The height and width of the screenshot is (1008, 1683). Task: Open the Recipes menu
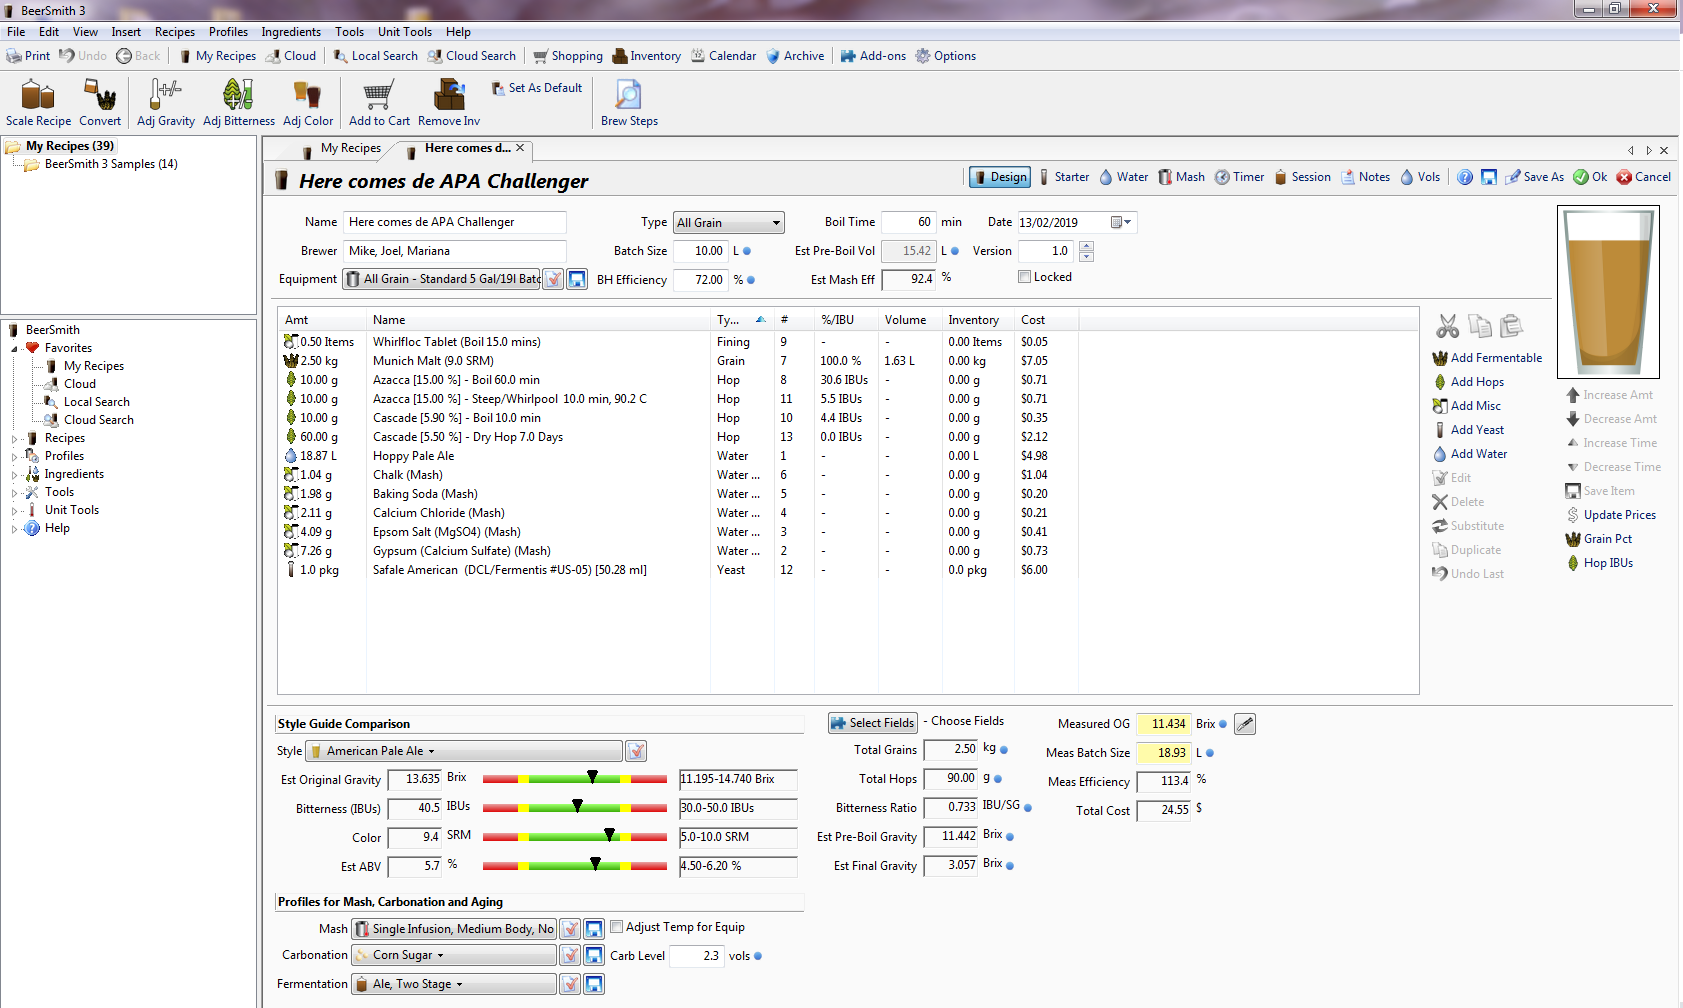pos(174,31)
